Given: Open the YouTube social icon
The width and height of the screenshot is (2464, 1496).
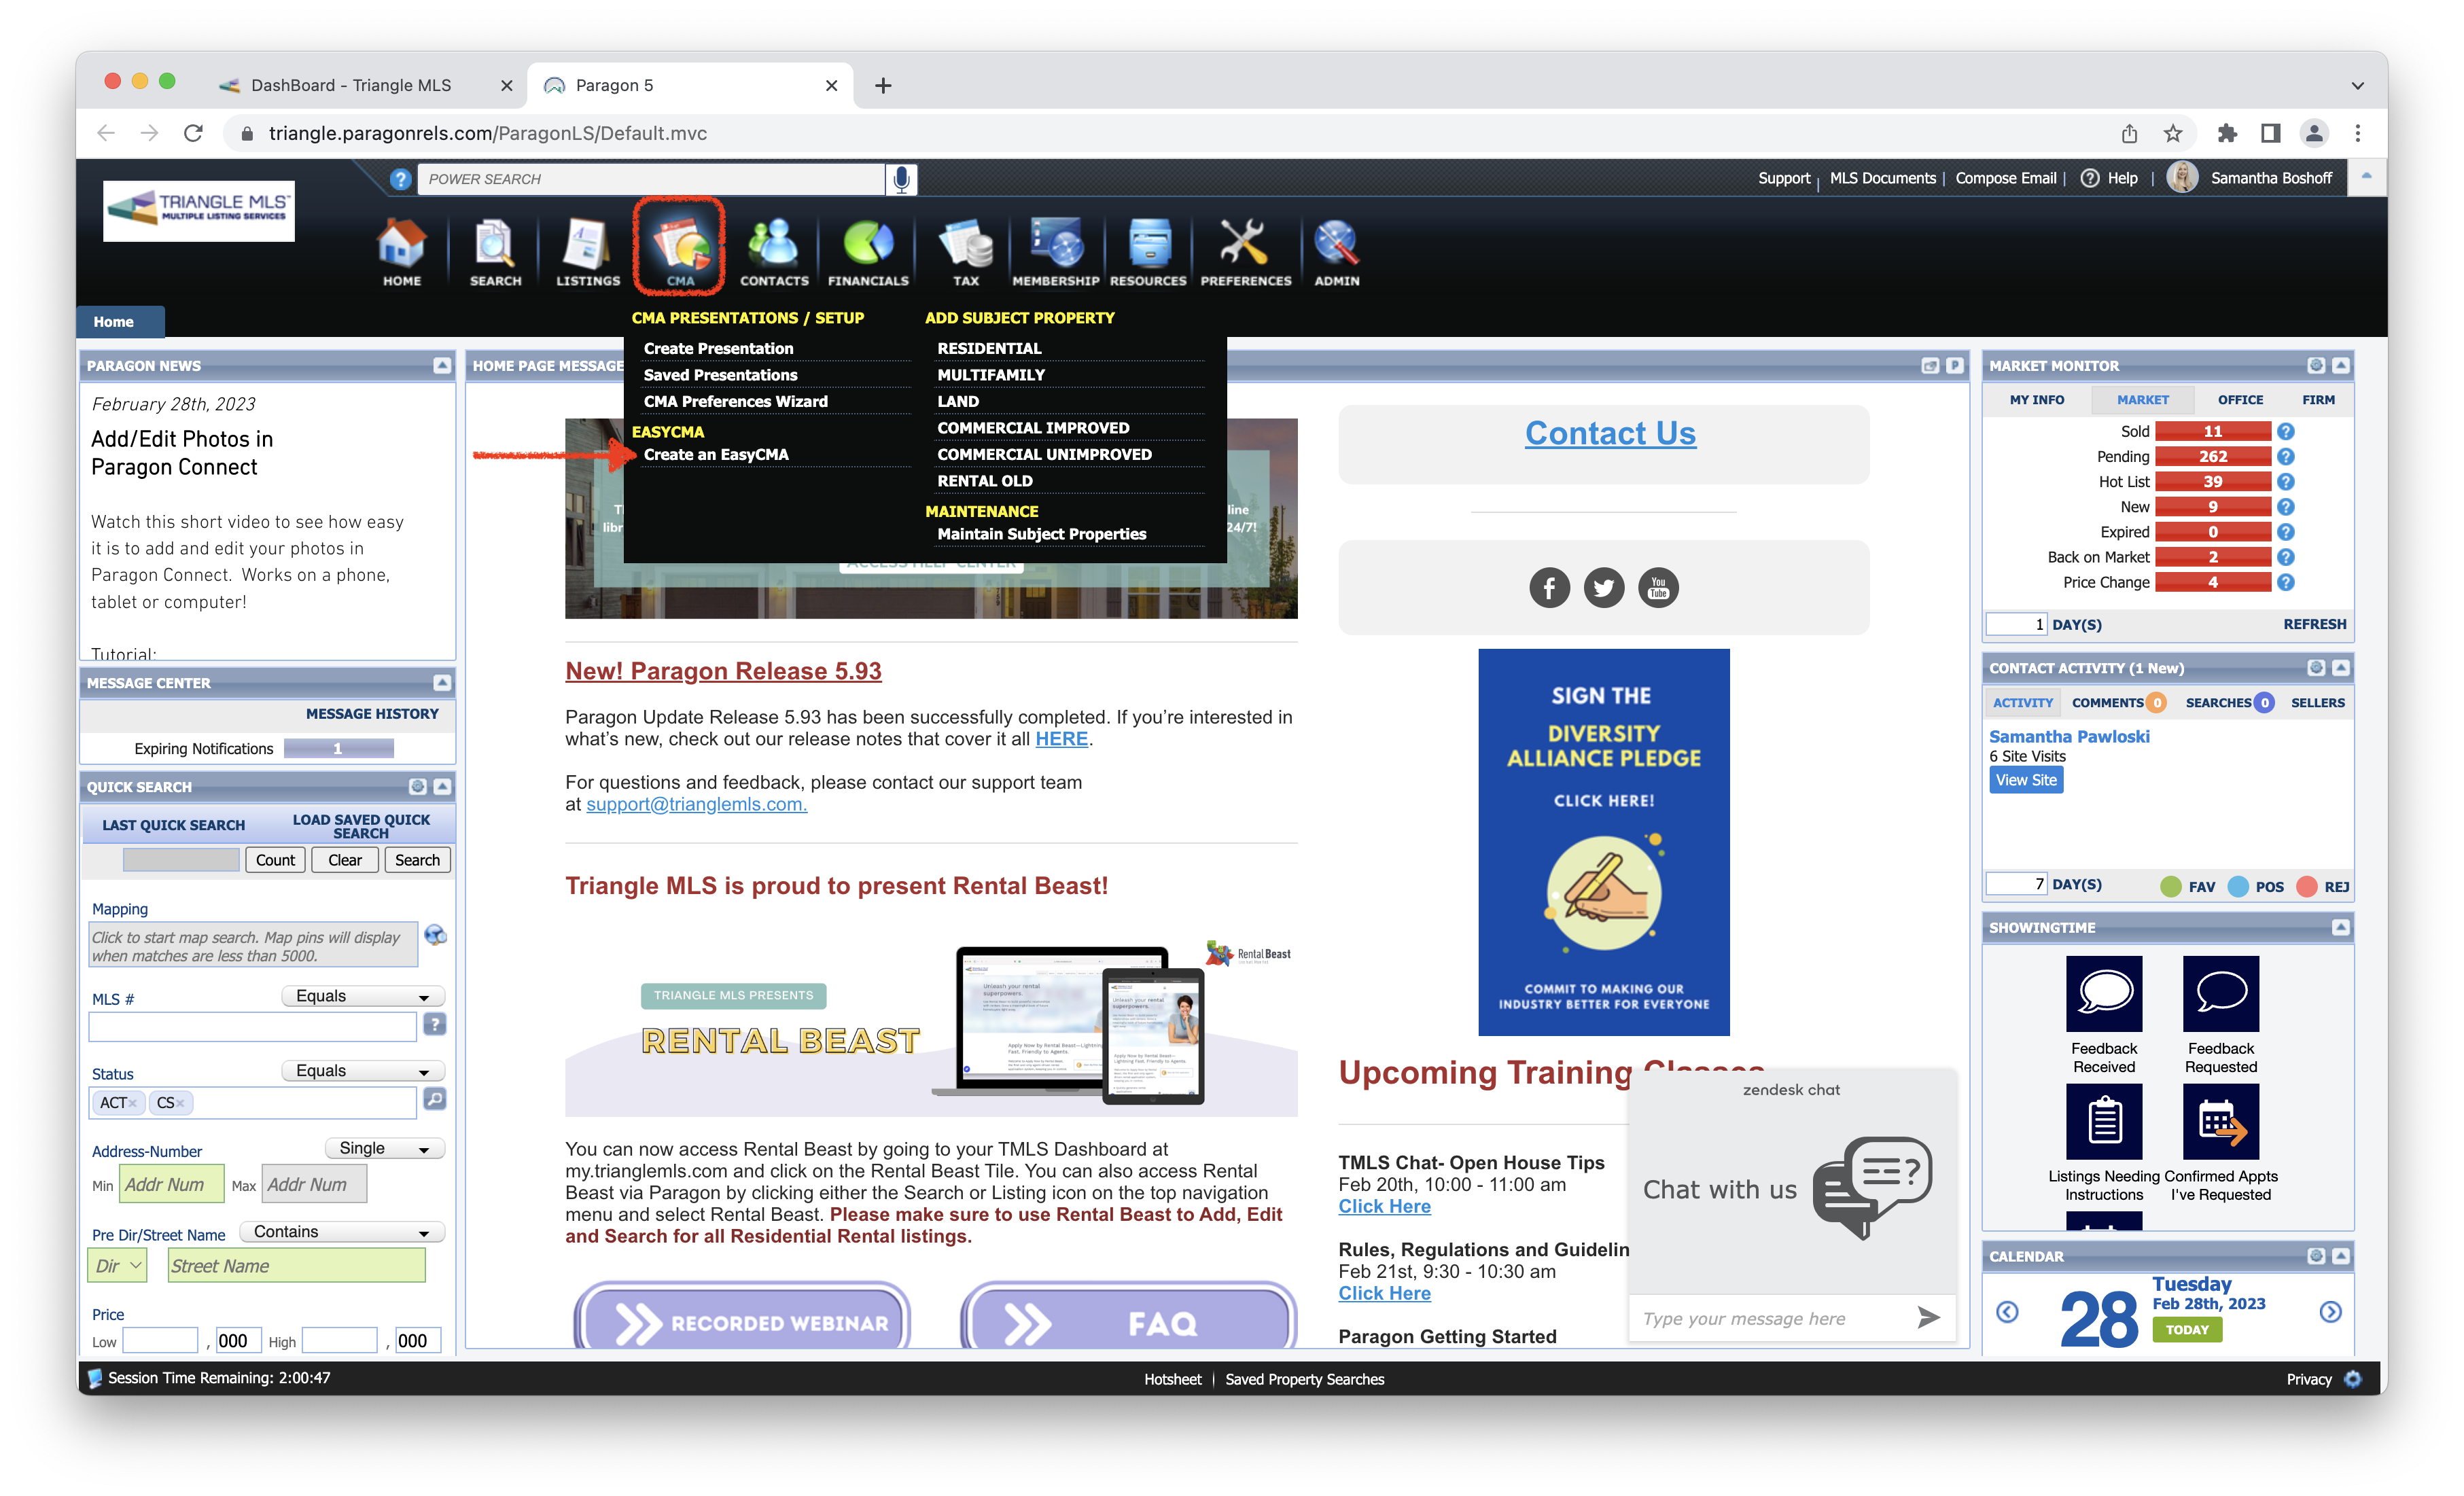Looking at the screenshot, I should coord(1658,587).
